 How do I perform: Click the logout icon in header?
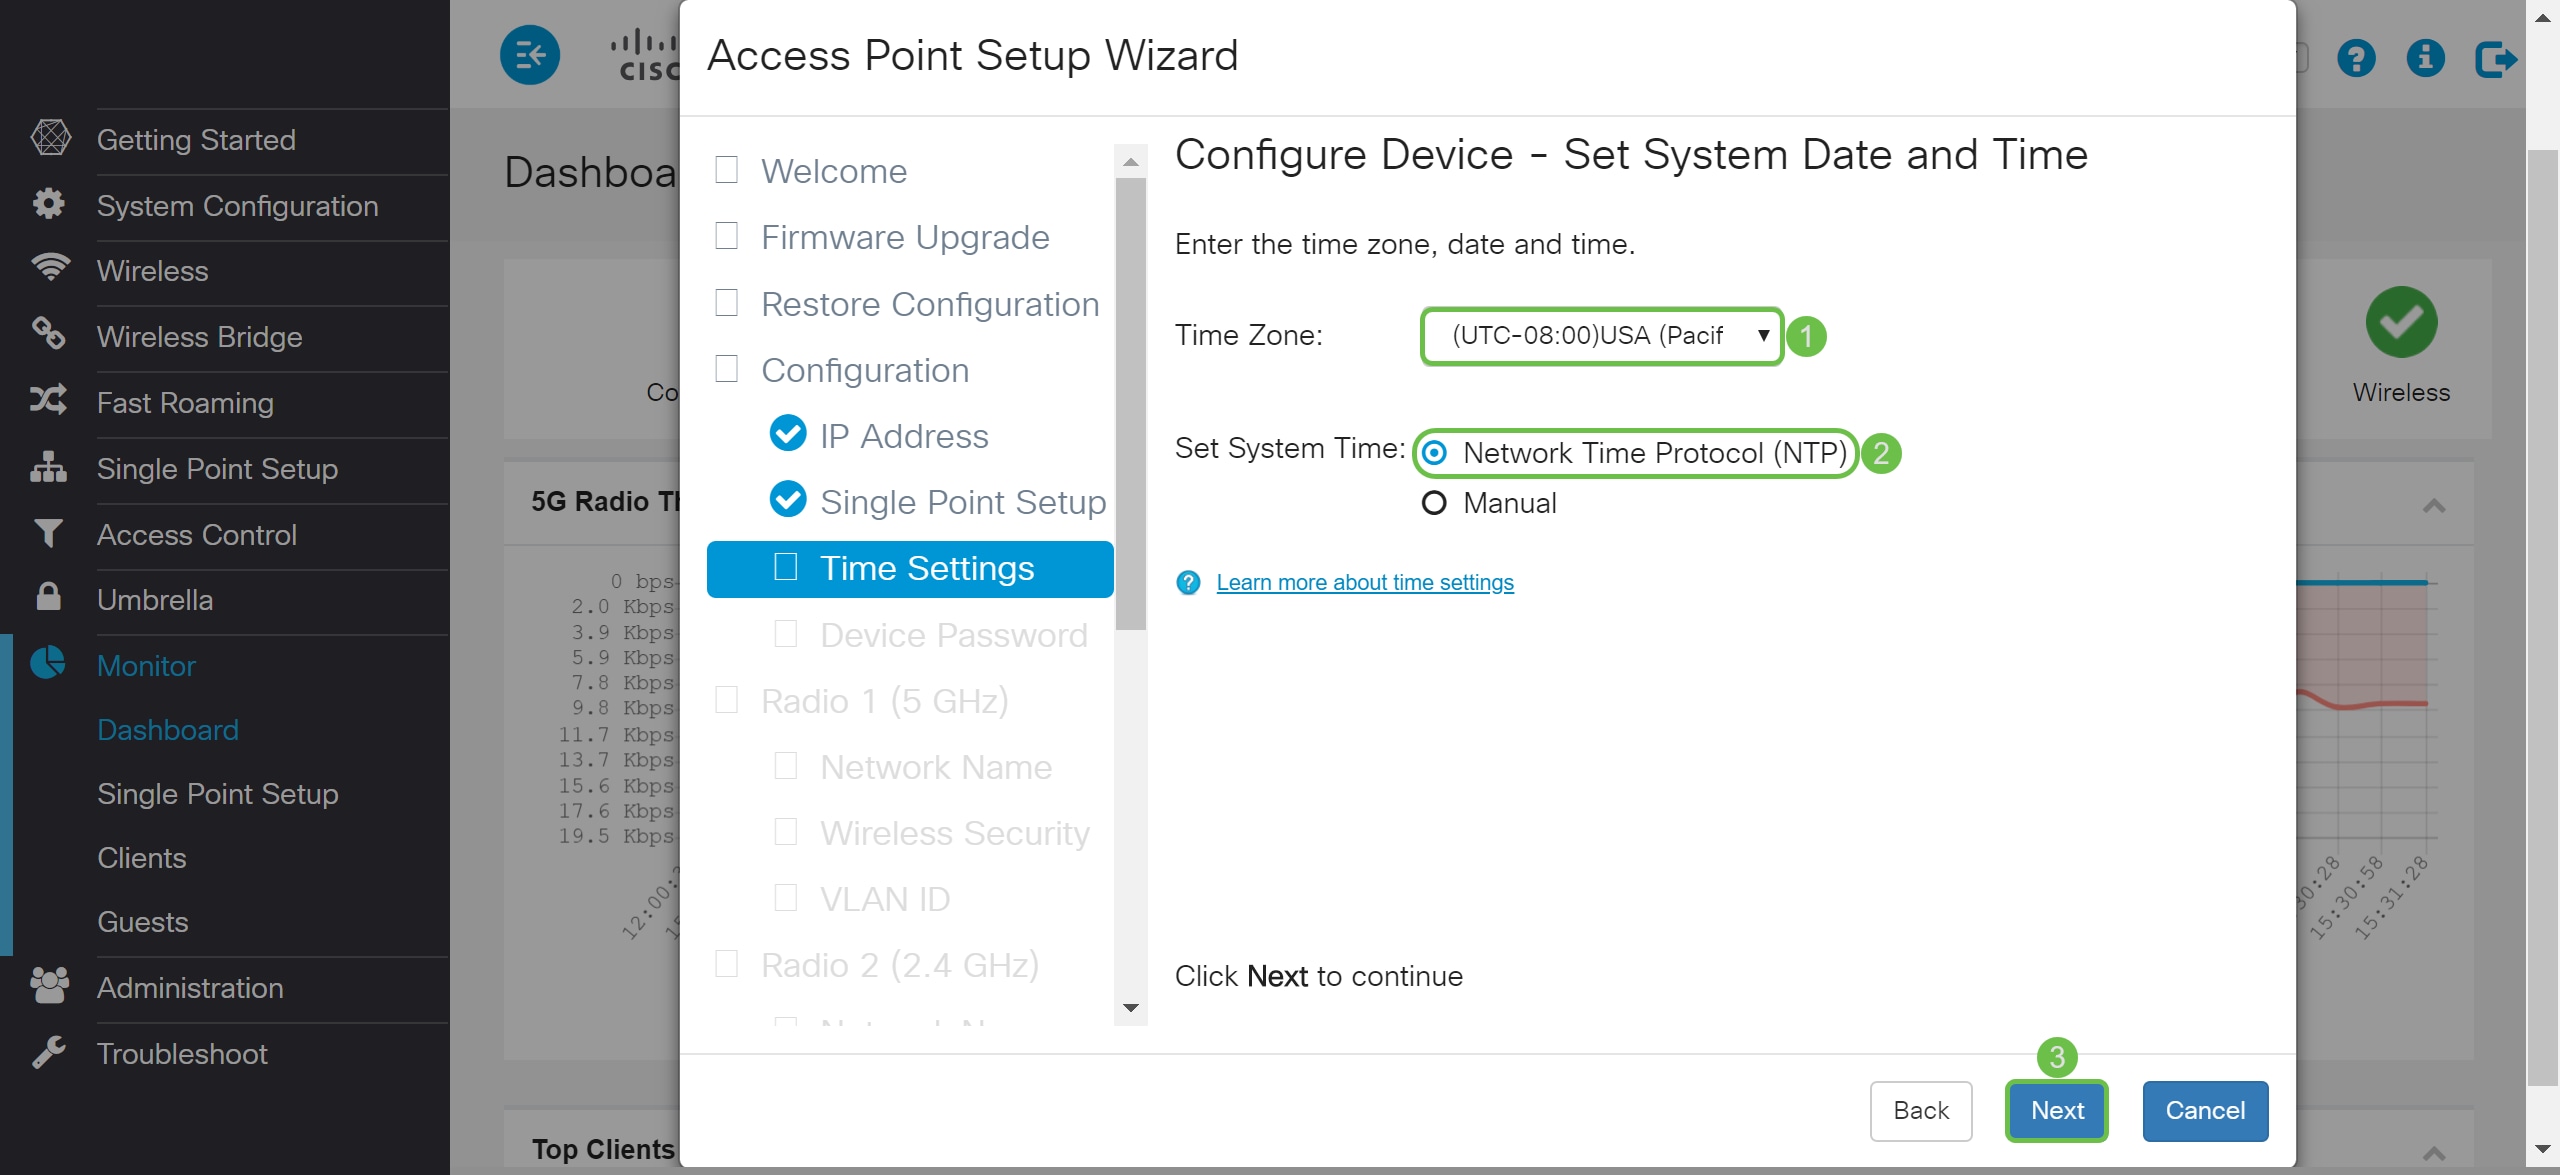point(2495,58)
